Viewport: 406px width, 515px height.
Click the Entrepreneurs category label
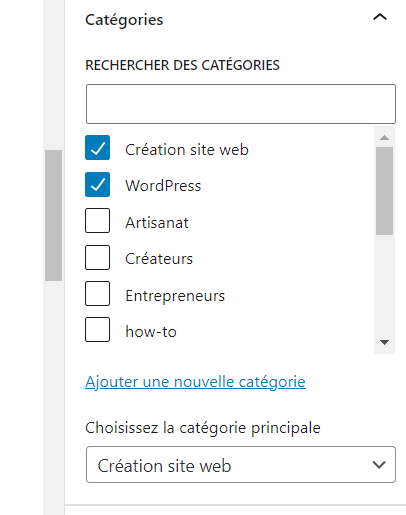coord(175,296)
